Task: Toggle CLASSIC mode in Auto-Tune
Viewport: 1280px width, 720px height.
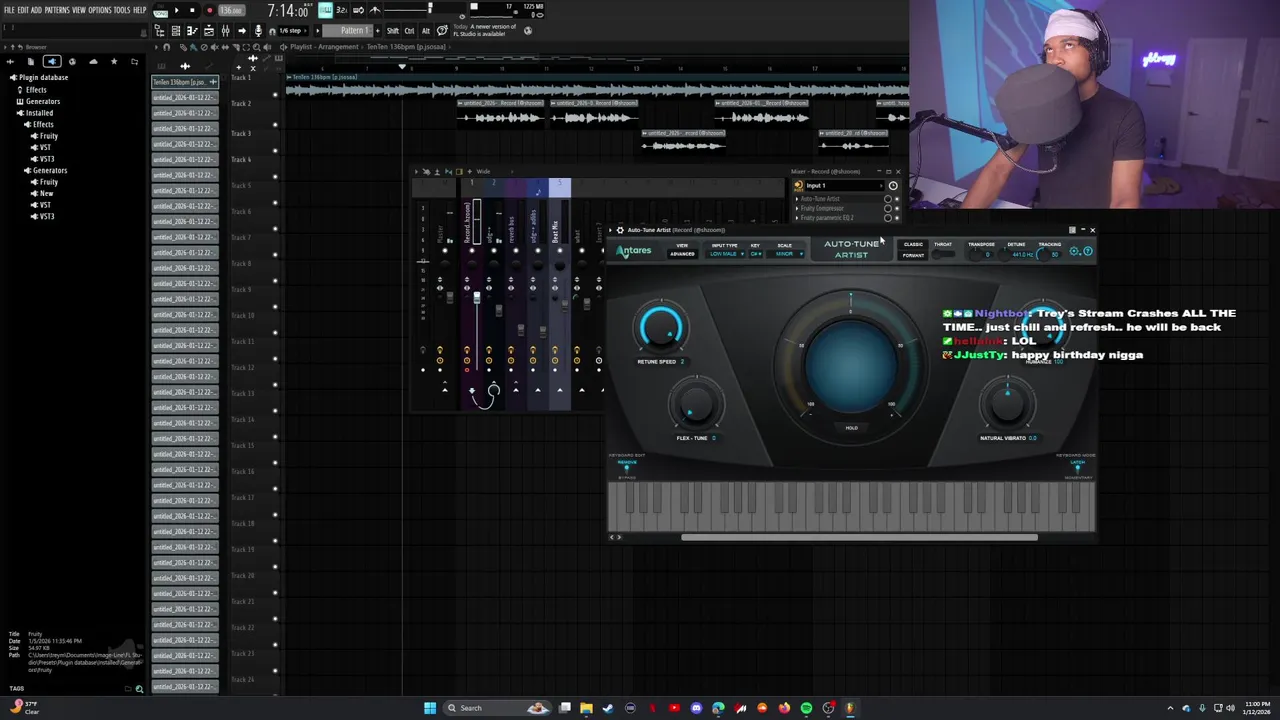Action: (913, 244)
